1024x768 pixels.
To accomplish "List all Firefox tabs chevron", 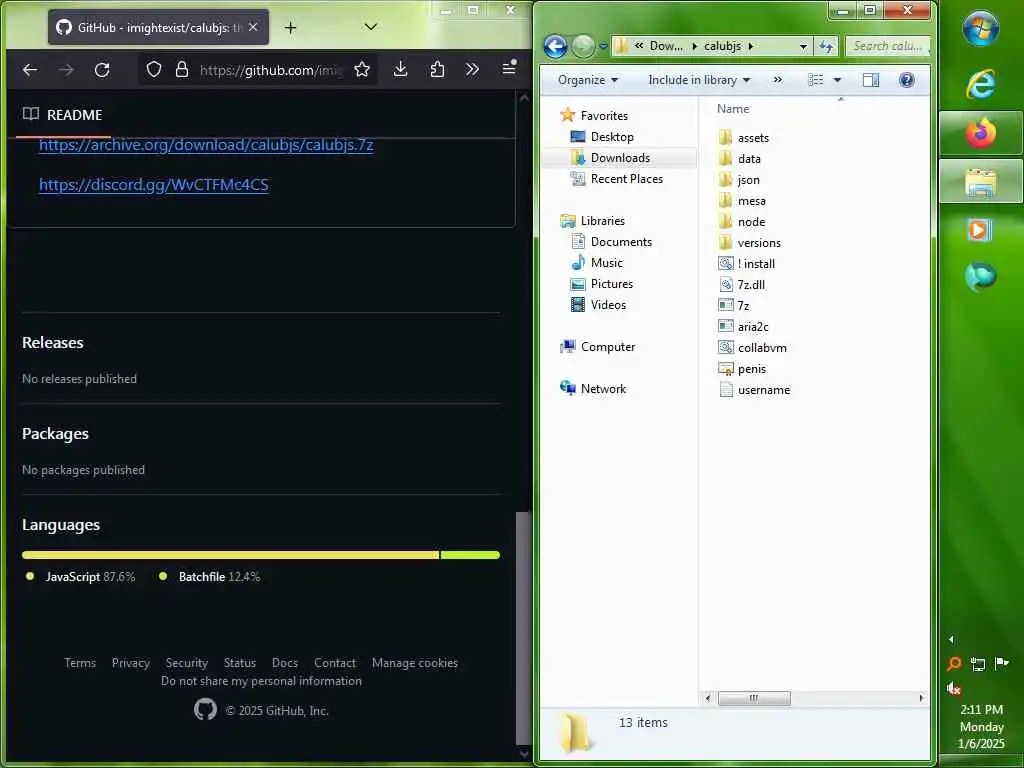I will tap(370, 27).
